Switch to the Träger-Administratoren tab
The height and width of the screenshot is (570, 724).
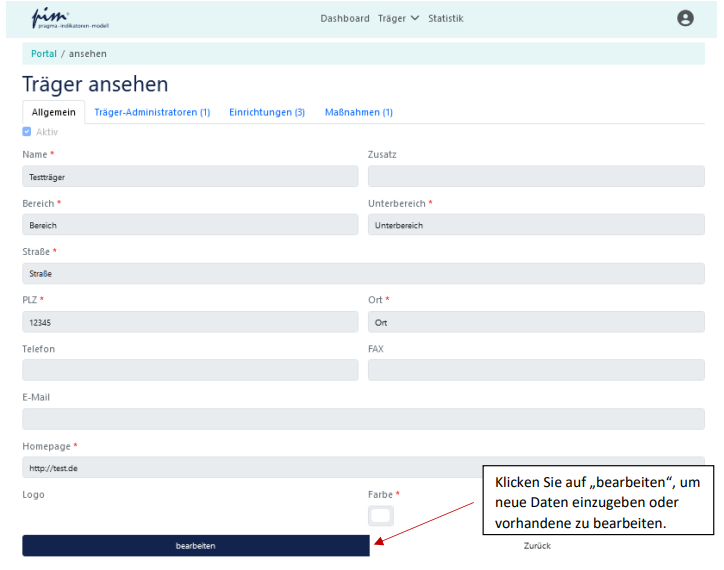pyautogui.click(x=152, y=112)
